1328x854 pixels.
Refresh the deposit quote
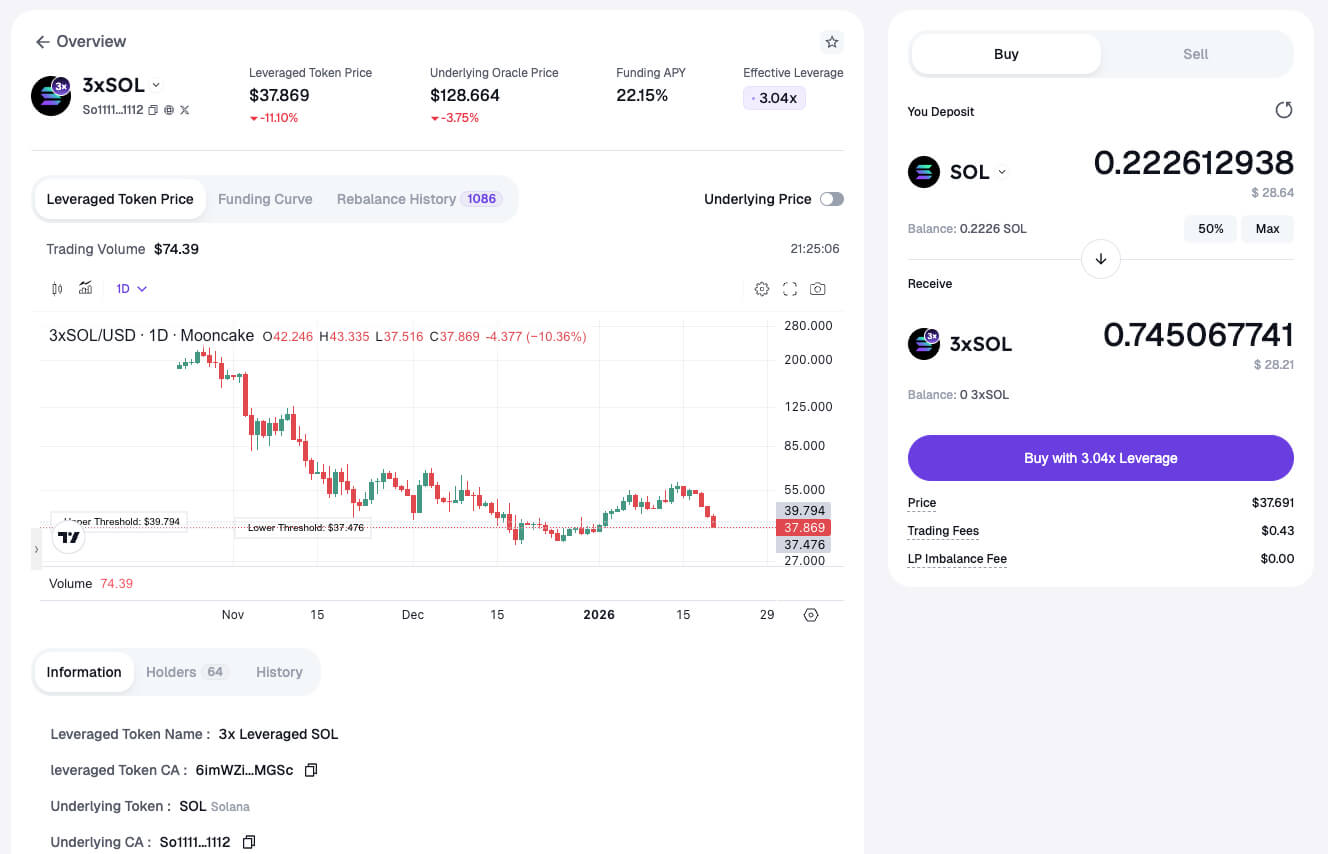(x=1284, y=110)
